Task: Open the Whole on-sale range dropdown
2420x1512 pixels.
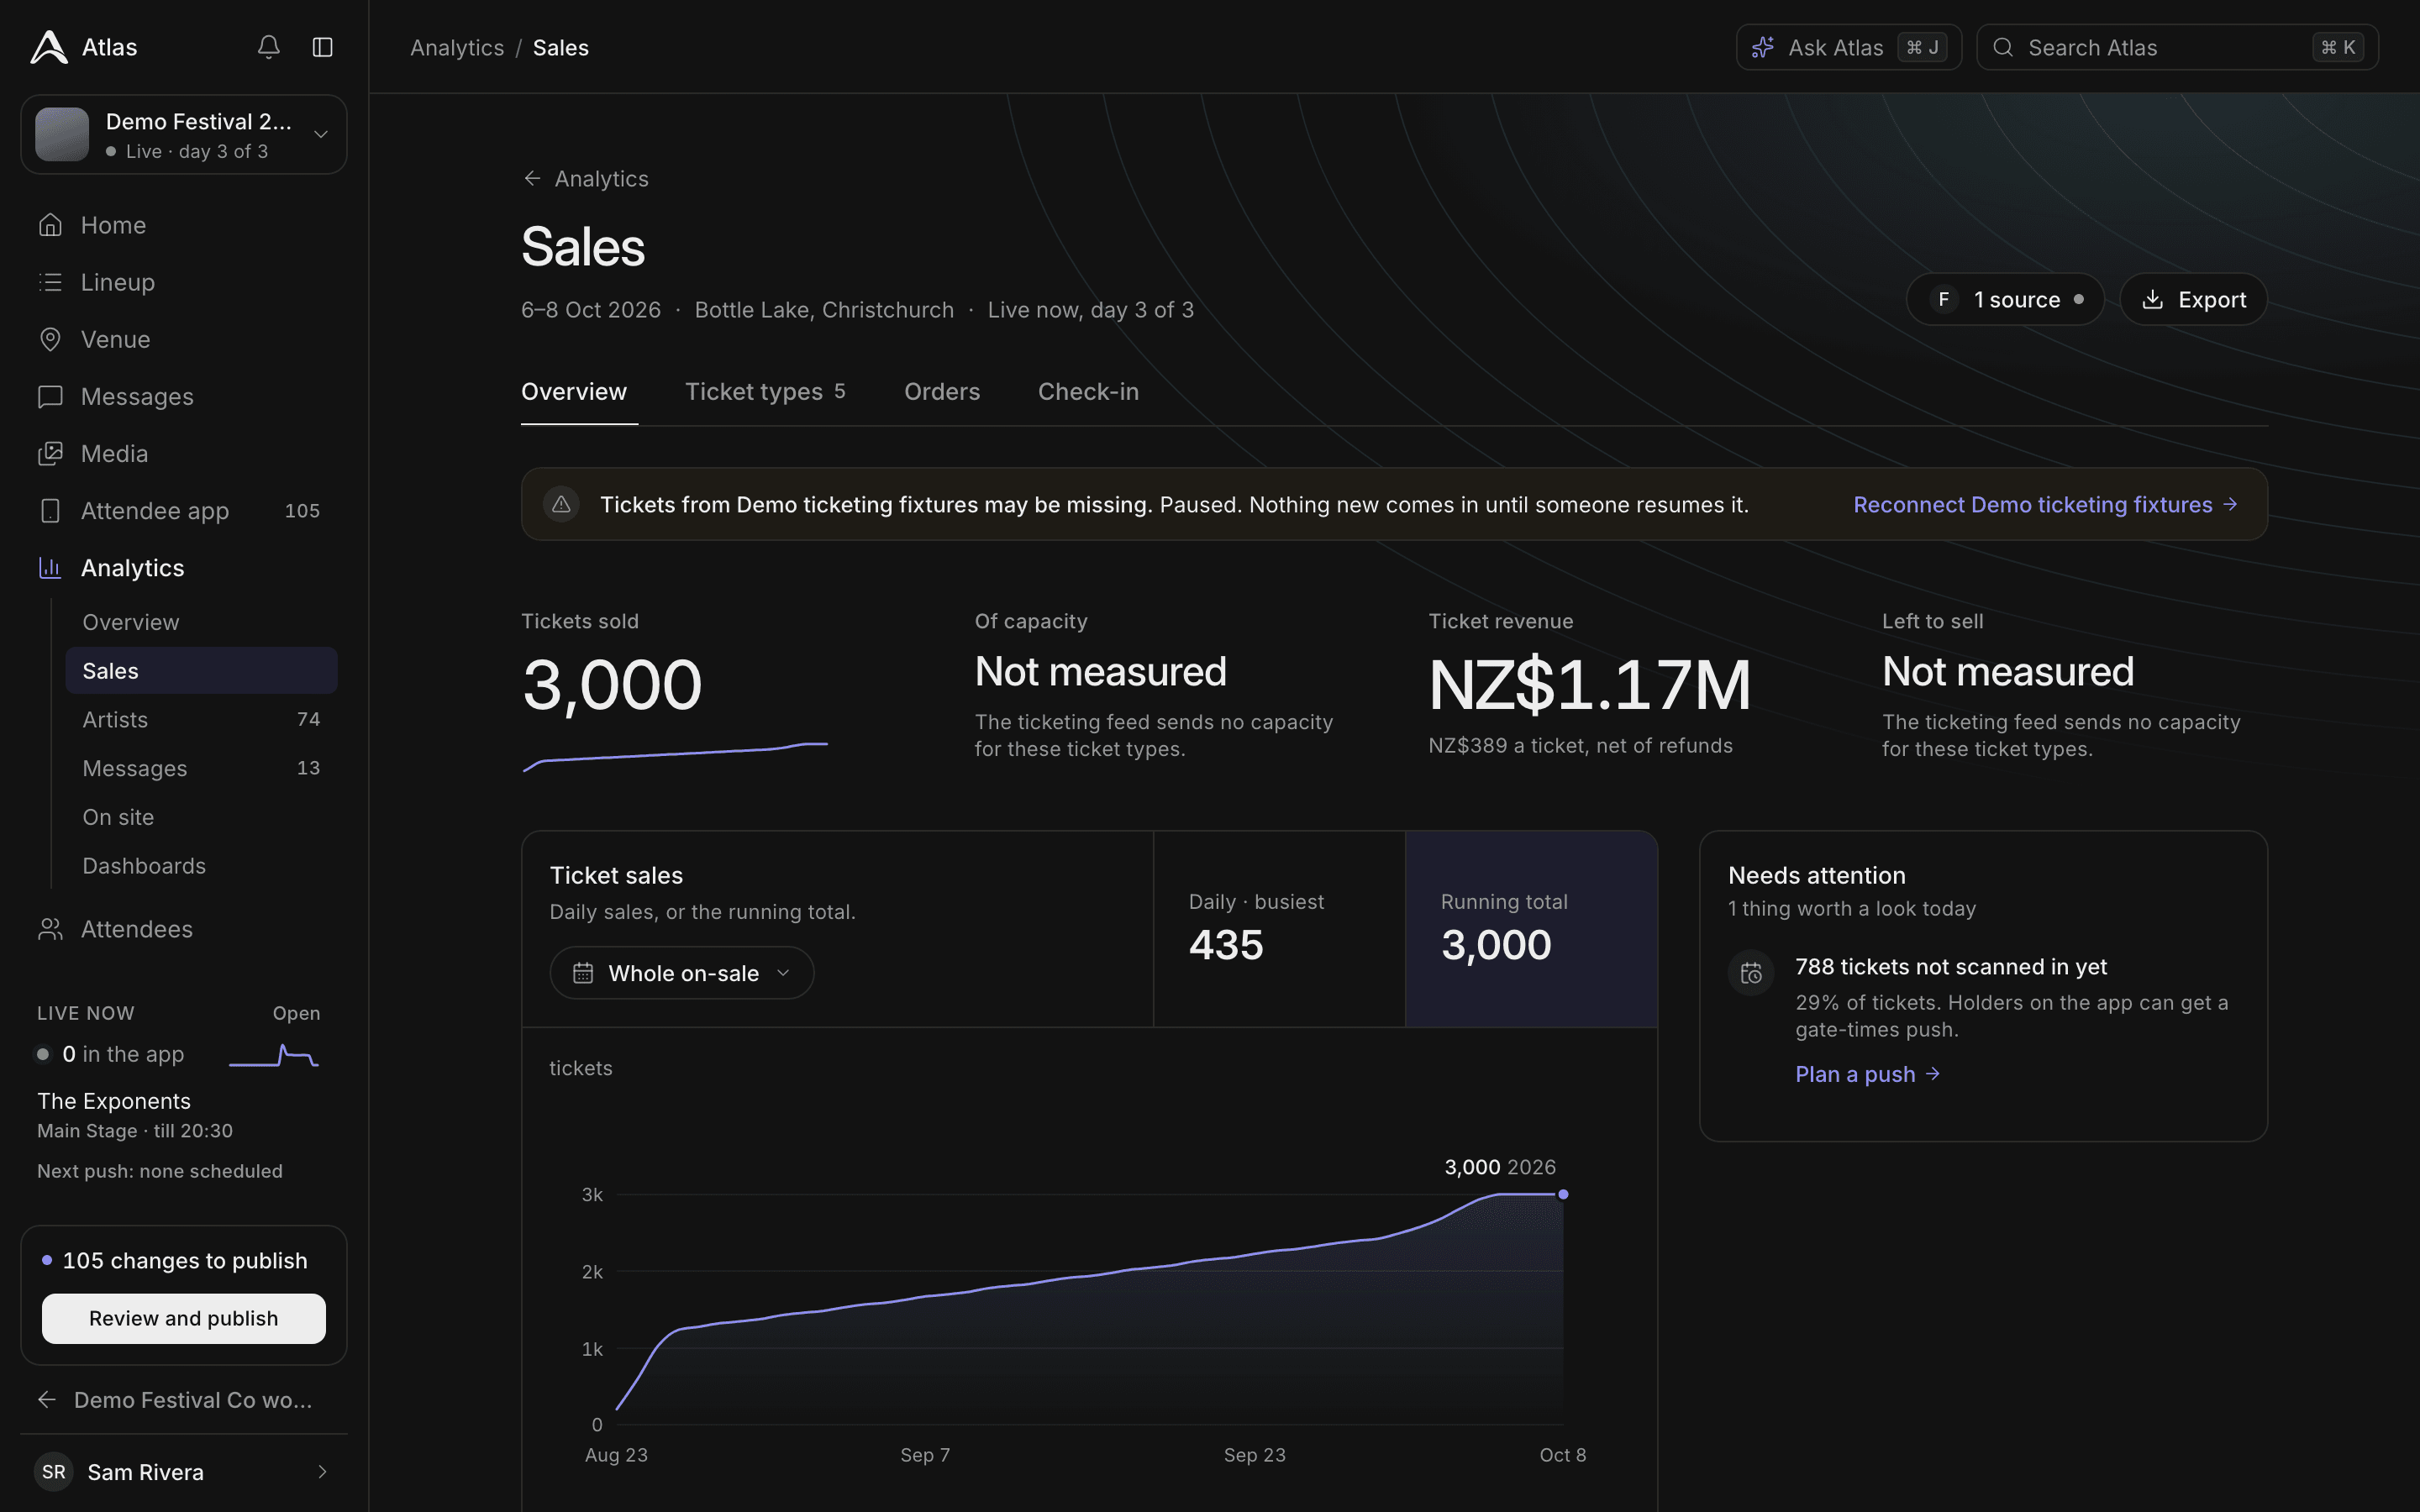Action: (x=681, y=973)
